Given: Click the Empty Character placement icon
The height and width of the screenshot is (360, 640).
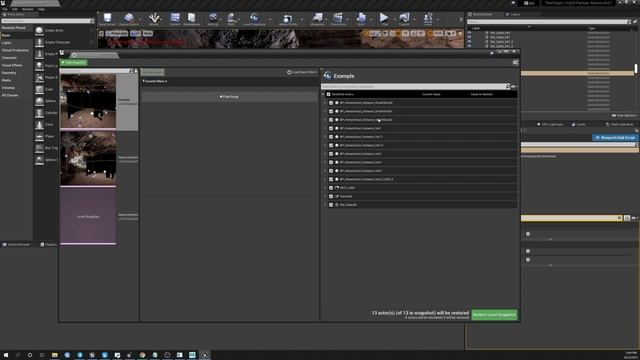Looking at the screenshot, I should click(x=39, y=42).
